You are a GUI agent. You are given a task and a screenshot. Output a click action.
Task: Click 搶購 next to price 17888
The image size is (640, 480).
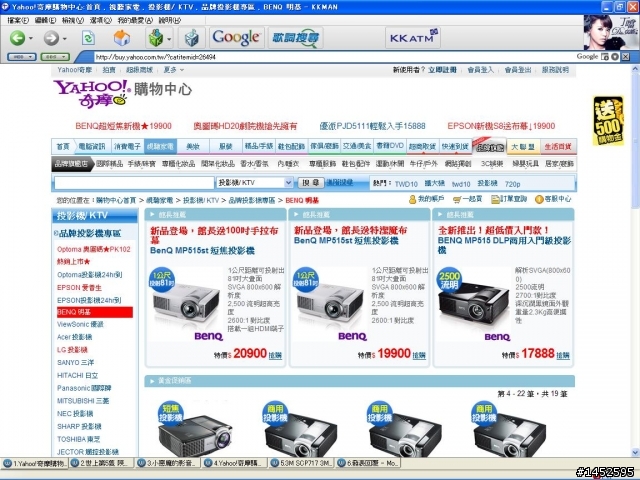(563, 356)
